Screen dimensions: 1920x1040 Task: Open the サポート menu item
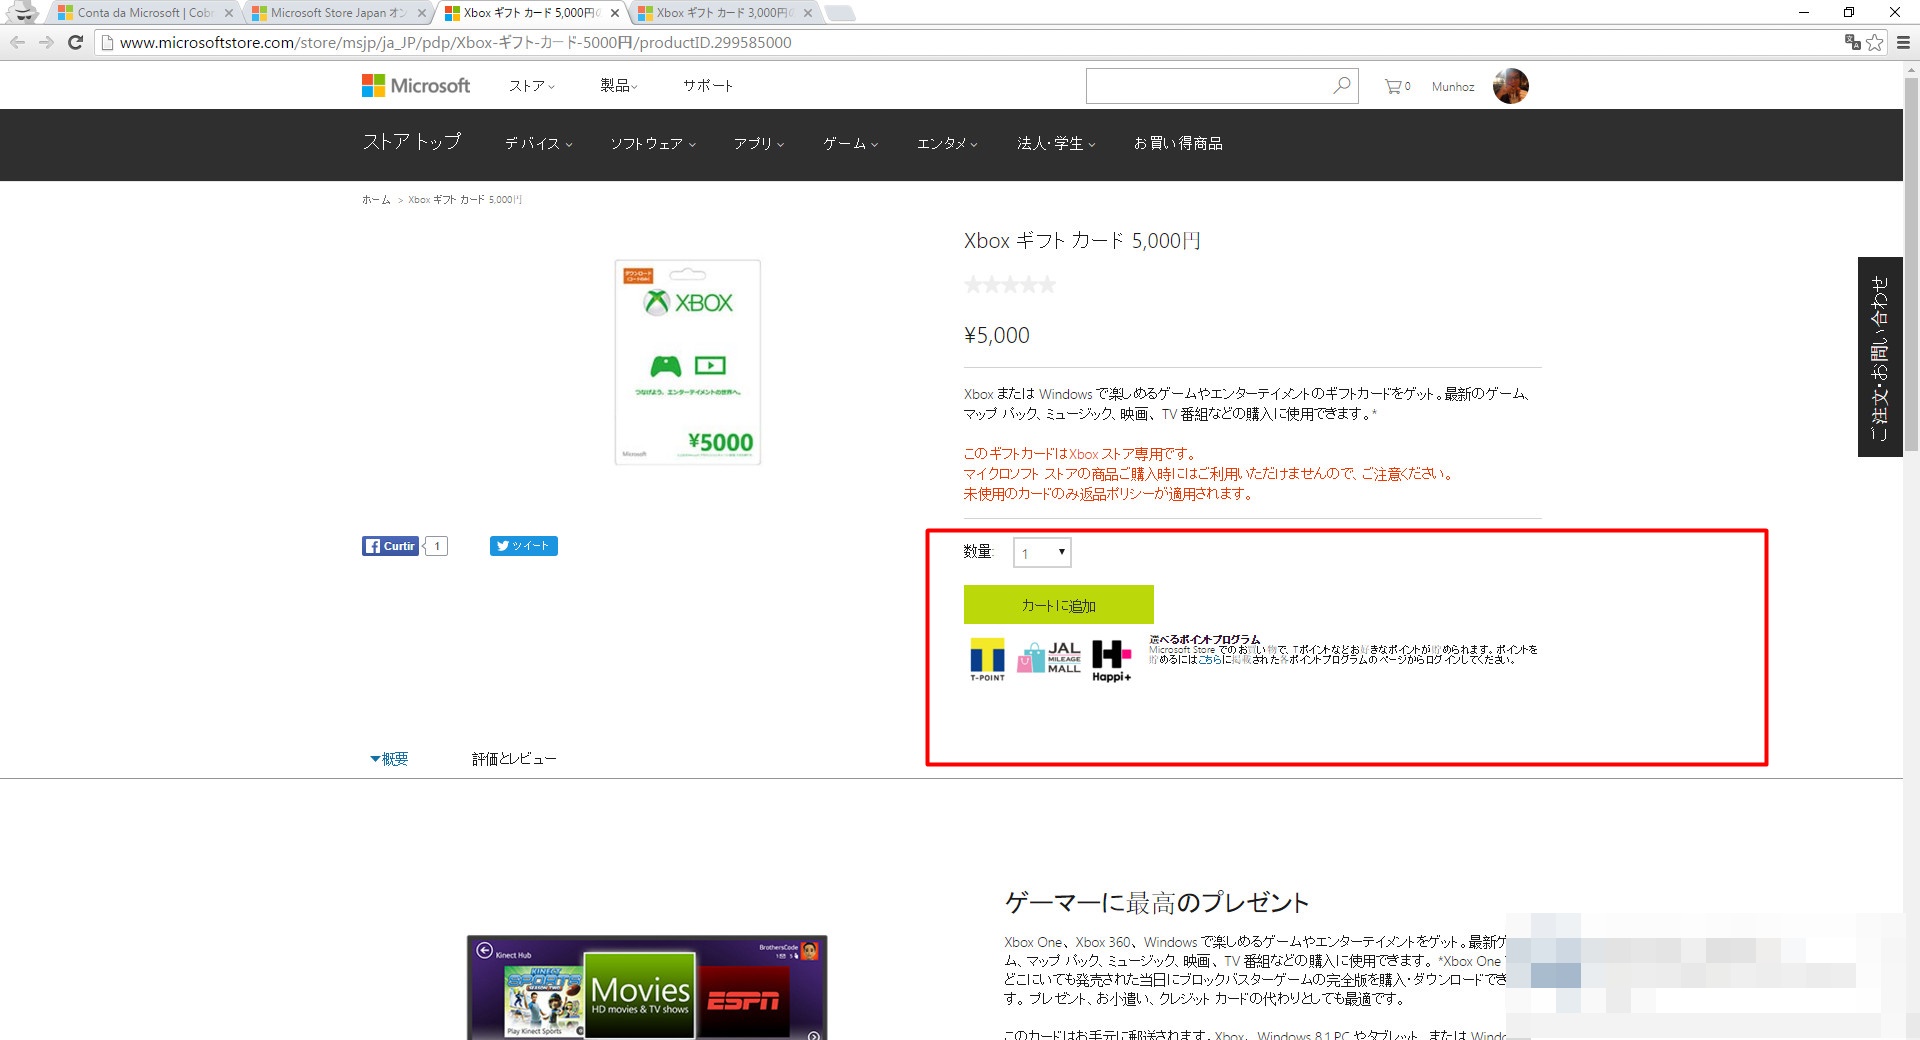click(708, 86)
